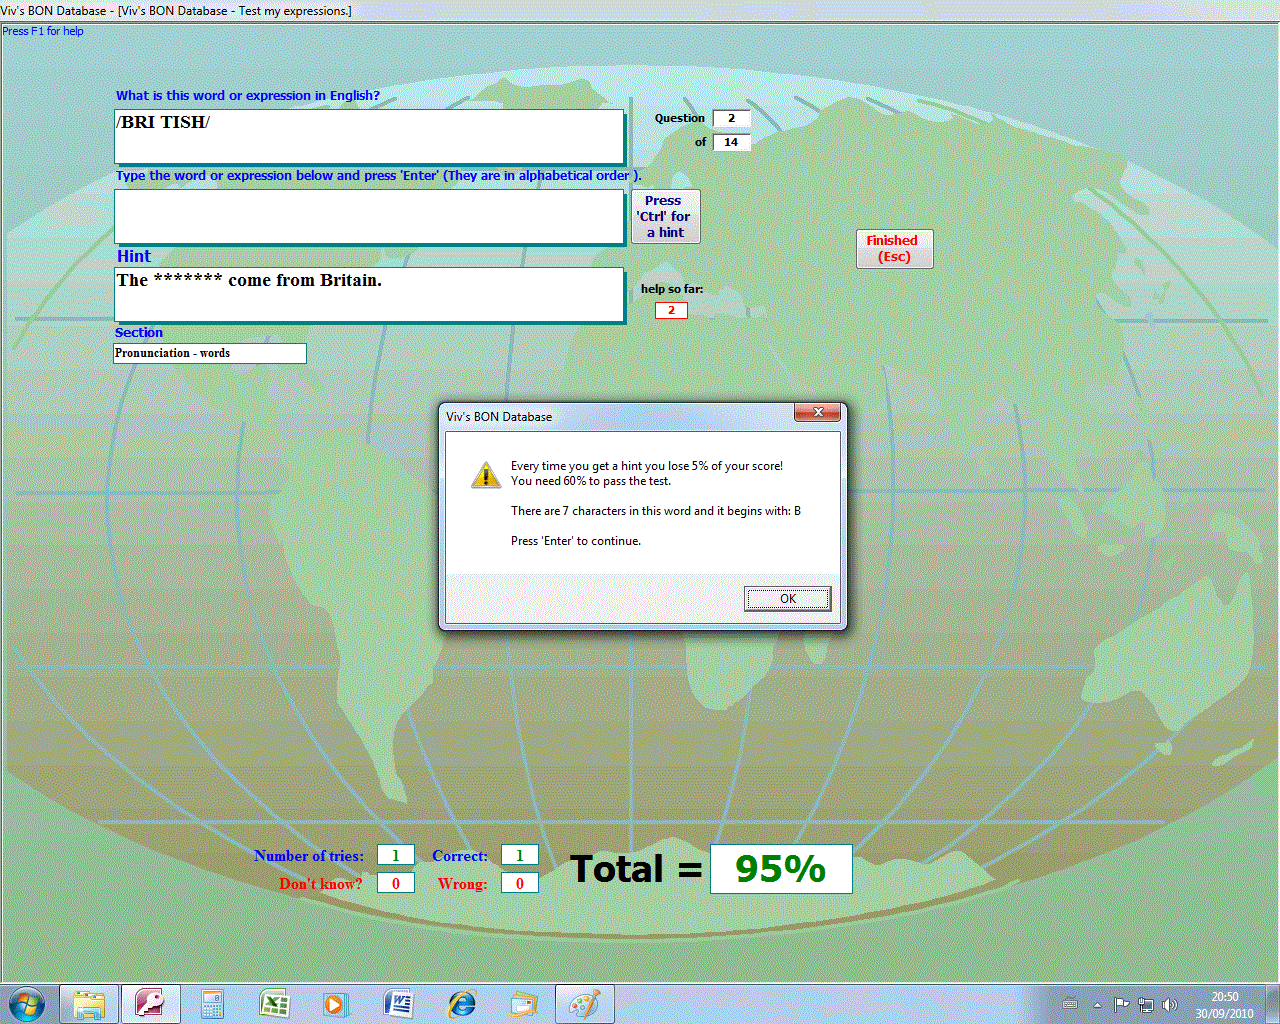Open the Windows Start menu

[x=27, y=1003]
